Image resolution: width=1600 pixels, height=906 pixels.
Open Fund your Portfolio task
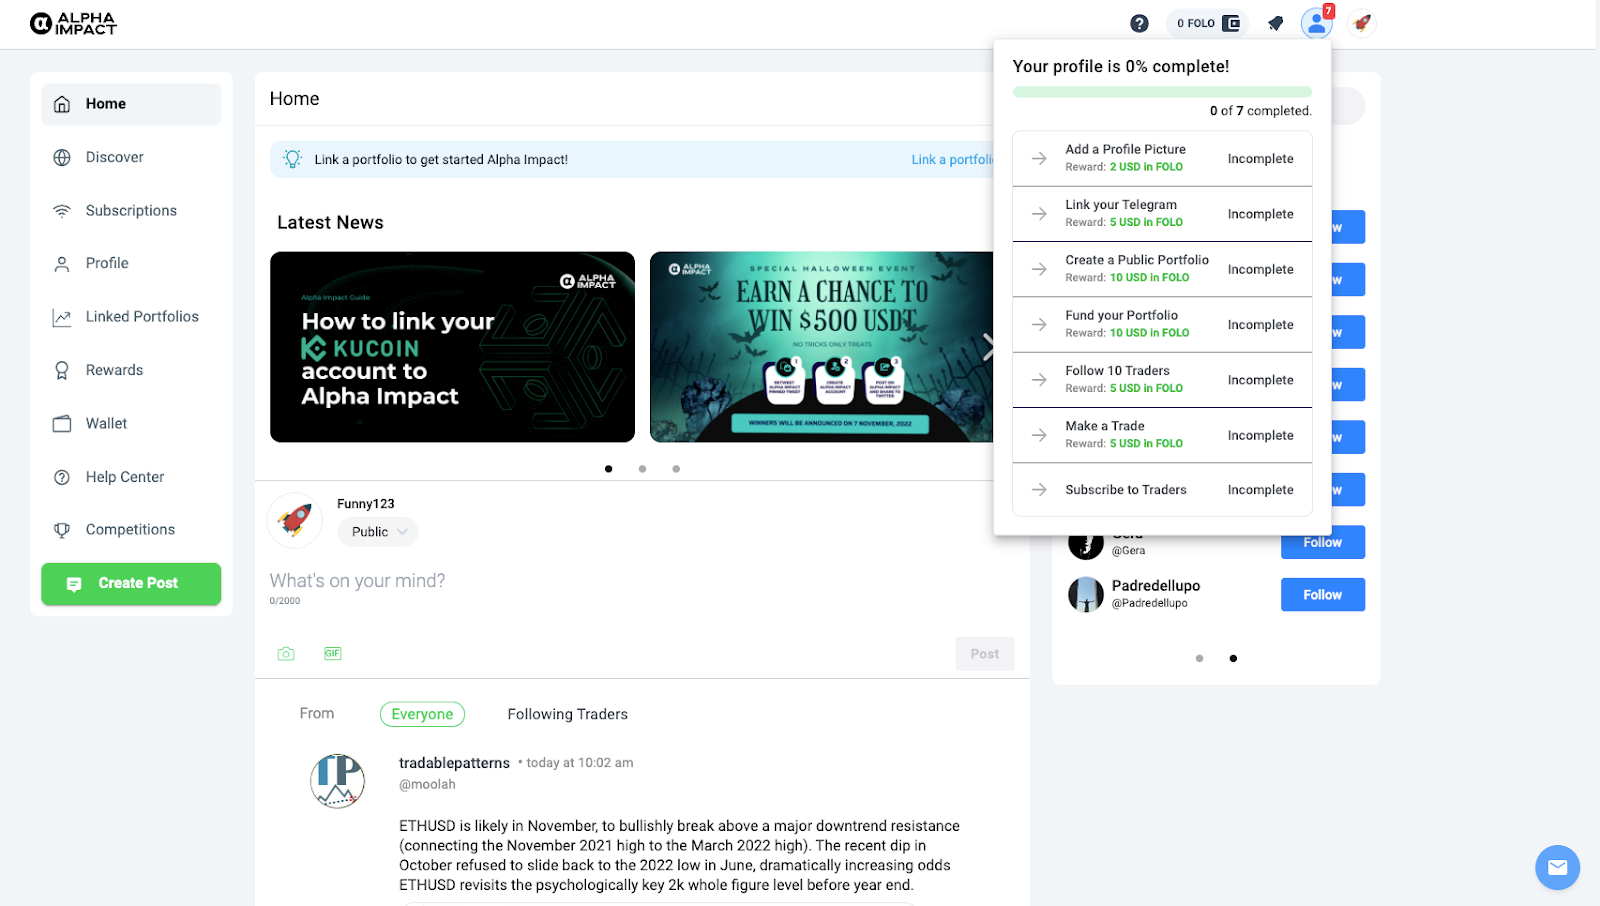pos(1162,325)
